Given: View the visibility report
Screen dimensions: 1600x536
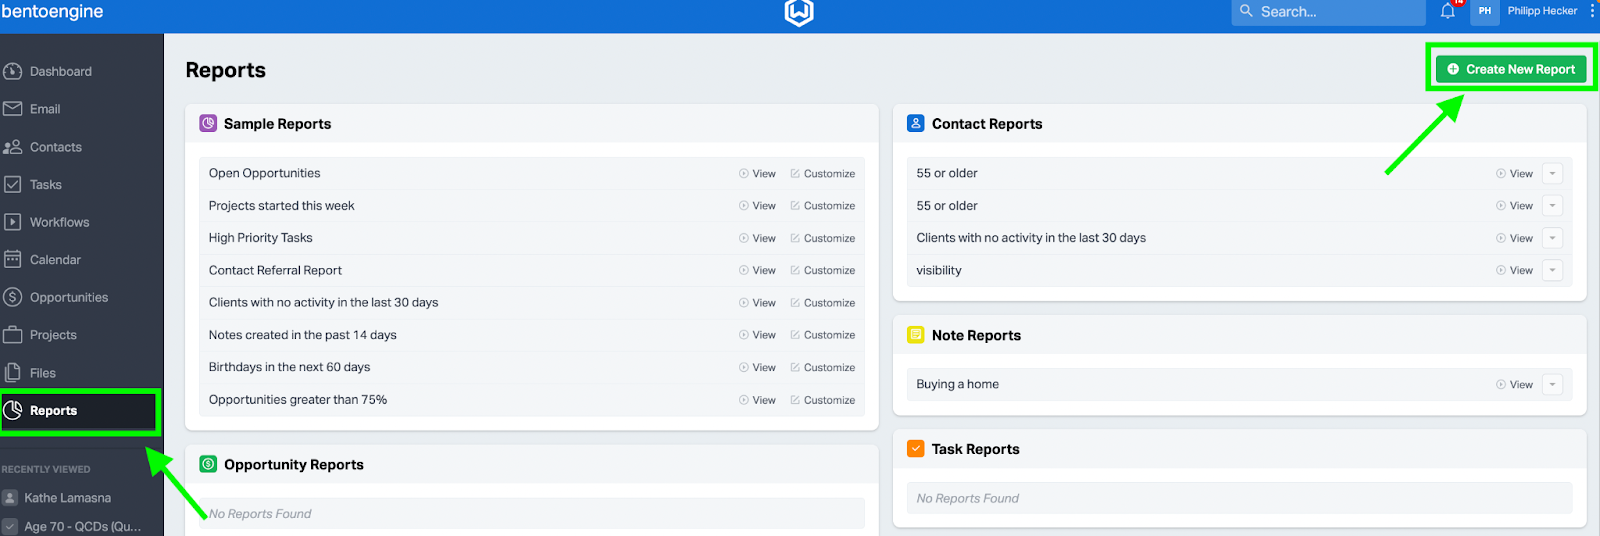Looking at the screenshot, I should point(1515,270).
